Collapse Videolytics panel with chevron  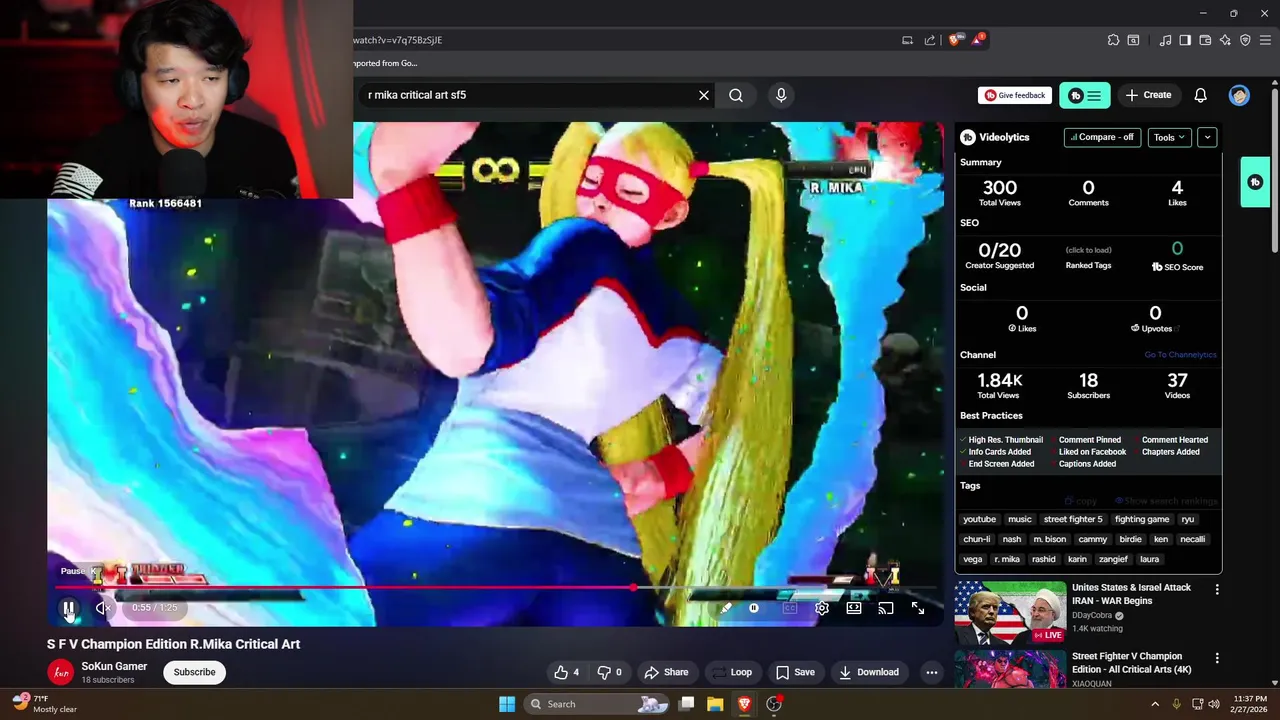[1207, 137]
